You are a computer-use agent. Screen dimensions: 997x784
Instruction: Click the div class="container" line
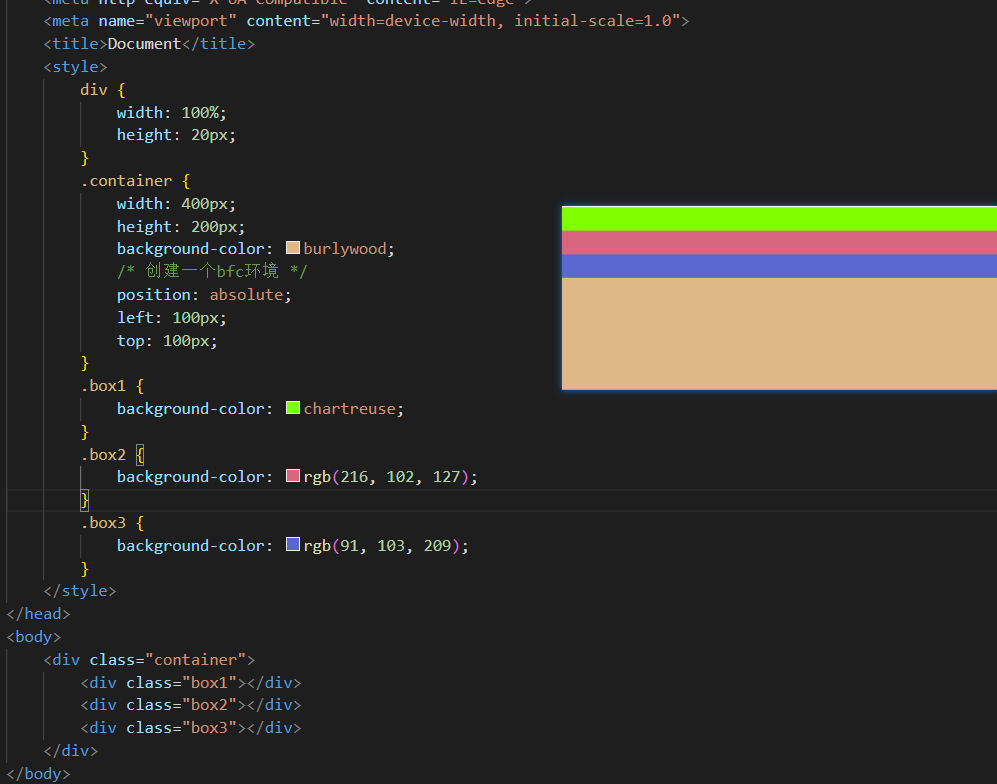coord(149,660)
